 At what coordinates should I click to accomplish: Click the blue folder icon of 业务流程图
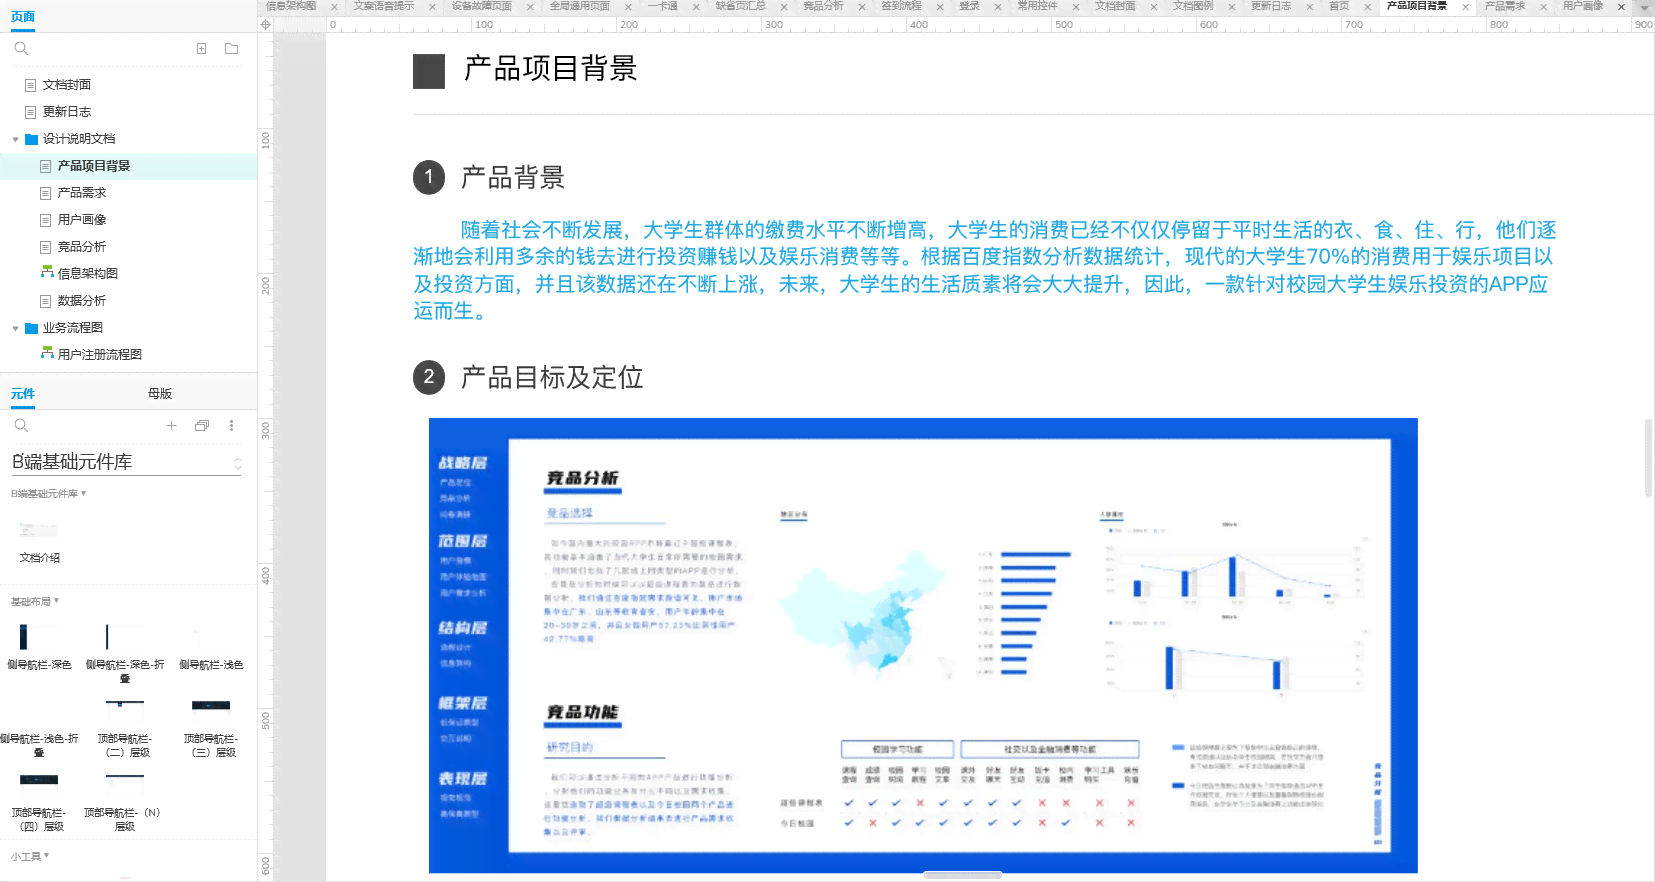point(32,328)
